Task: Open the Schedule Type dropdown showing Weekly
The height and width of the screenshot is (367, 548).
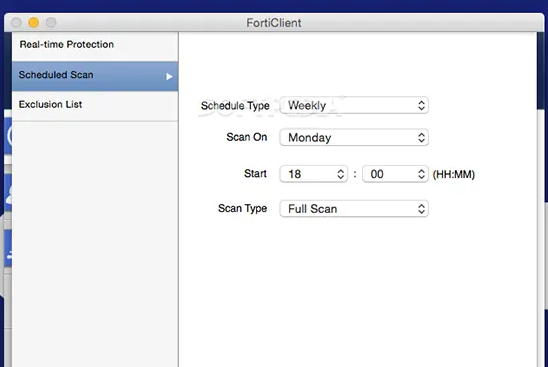Action: 354,105
